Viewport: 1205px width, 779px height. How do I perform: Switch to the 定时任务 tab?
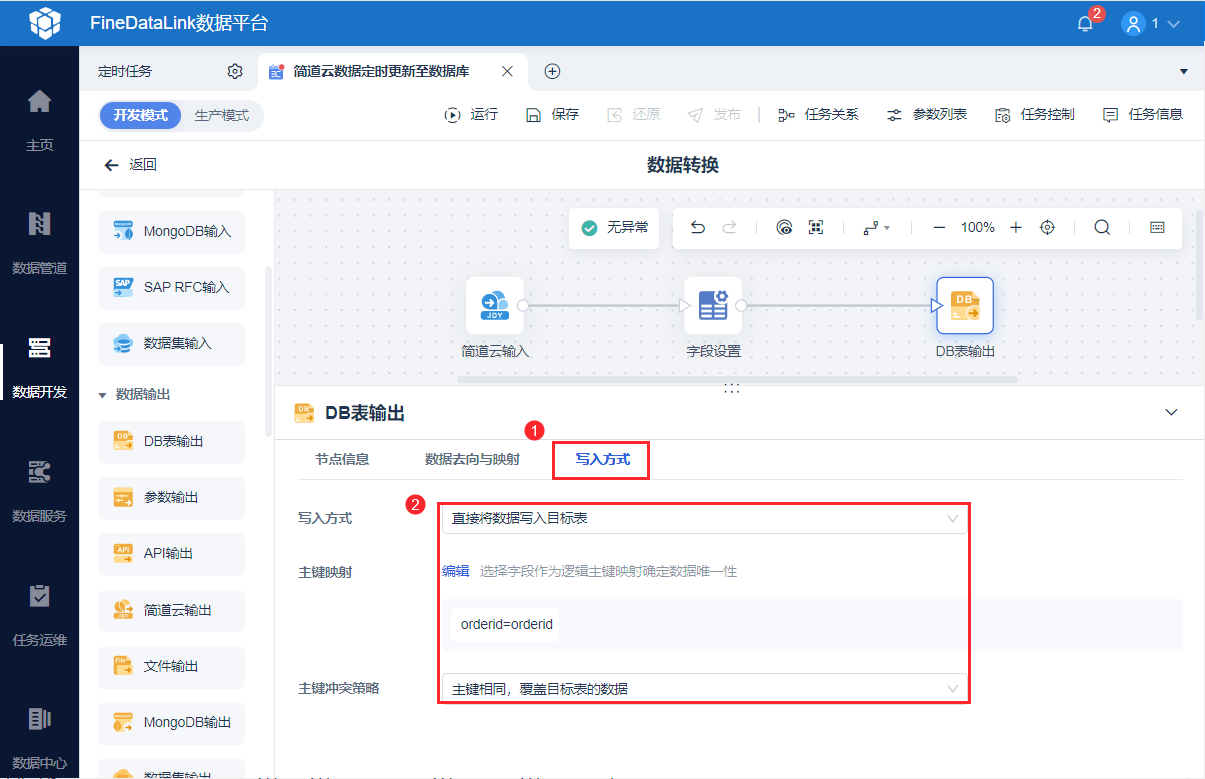pyautogui.click(x=125, y=71)
